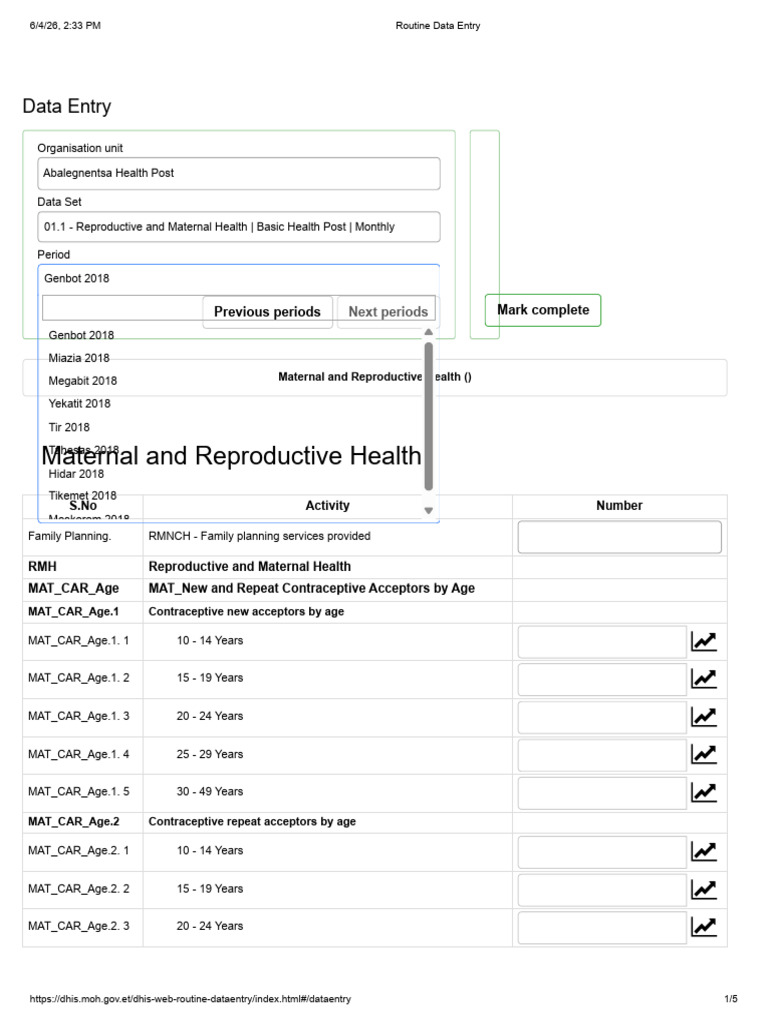Open trend chart for MAT_CAR_Age.1. 1 row

pos(703,641)
